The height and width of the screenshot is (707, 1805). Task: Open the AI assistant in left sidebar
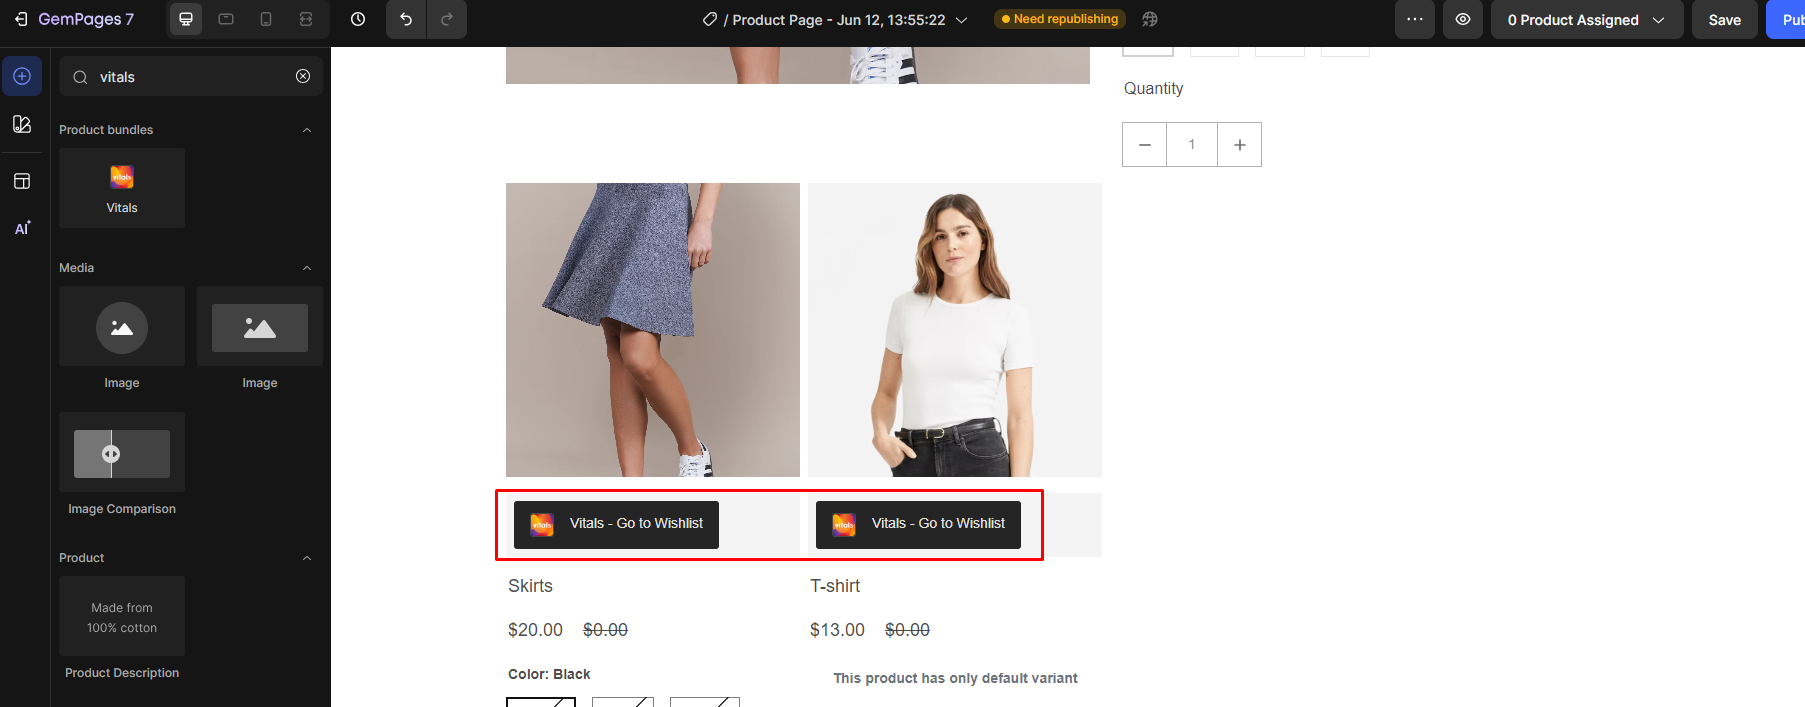(22, 229)
